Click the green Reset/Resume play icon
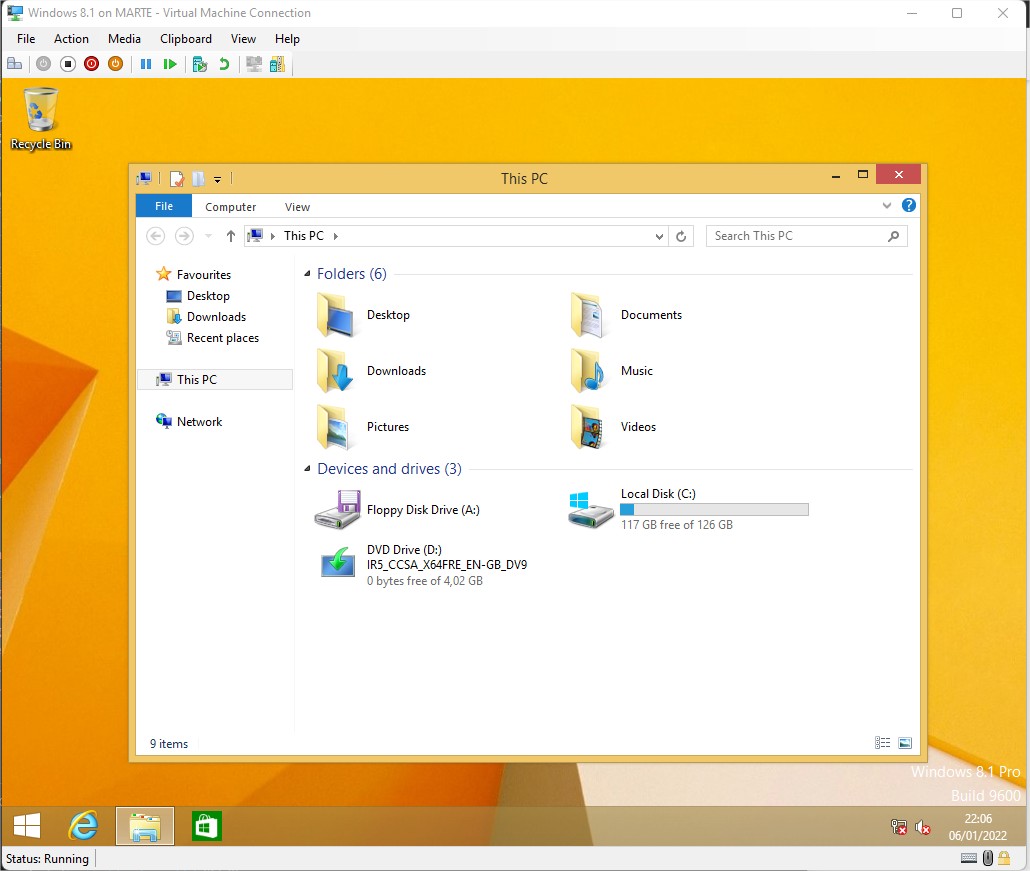Image resolution: width=1030 pixels, height=871 pixels. [170, 64]
